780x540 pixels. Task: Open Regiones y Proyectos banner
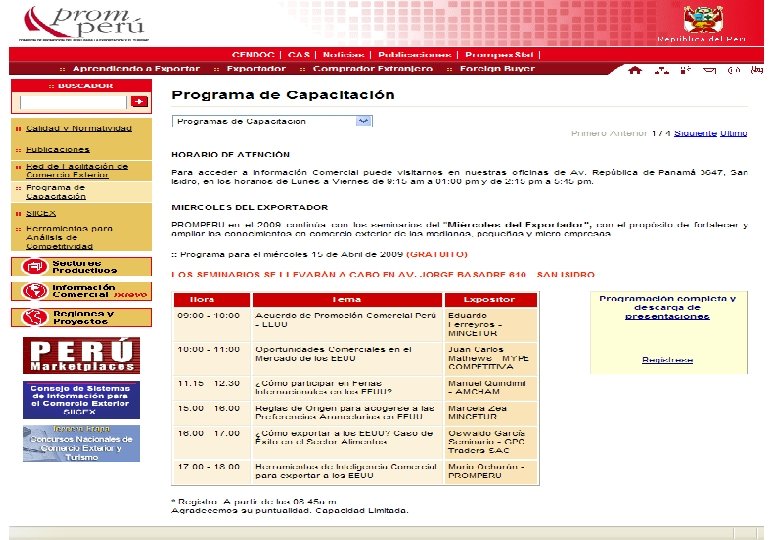coord(82,317)
